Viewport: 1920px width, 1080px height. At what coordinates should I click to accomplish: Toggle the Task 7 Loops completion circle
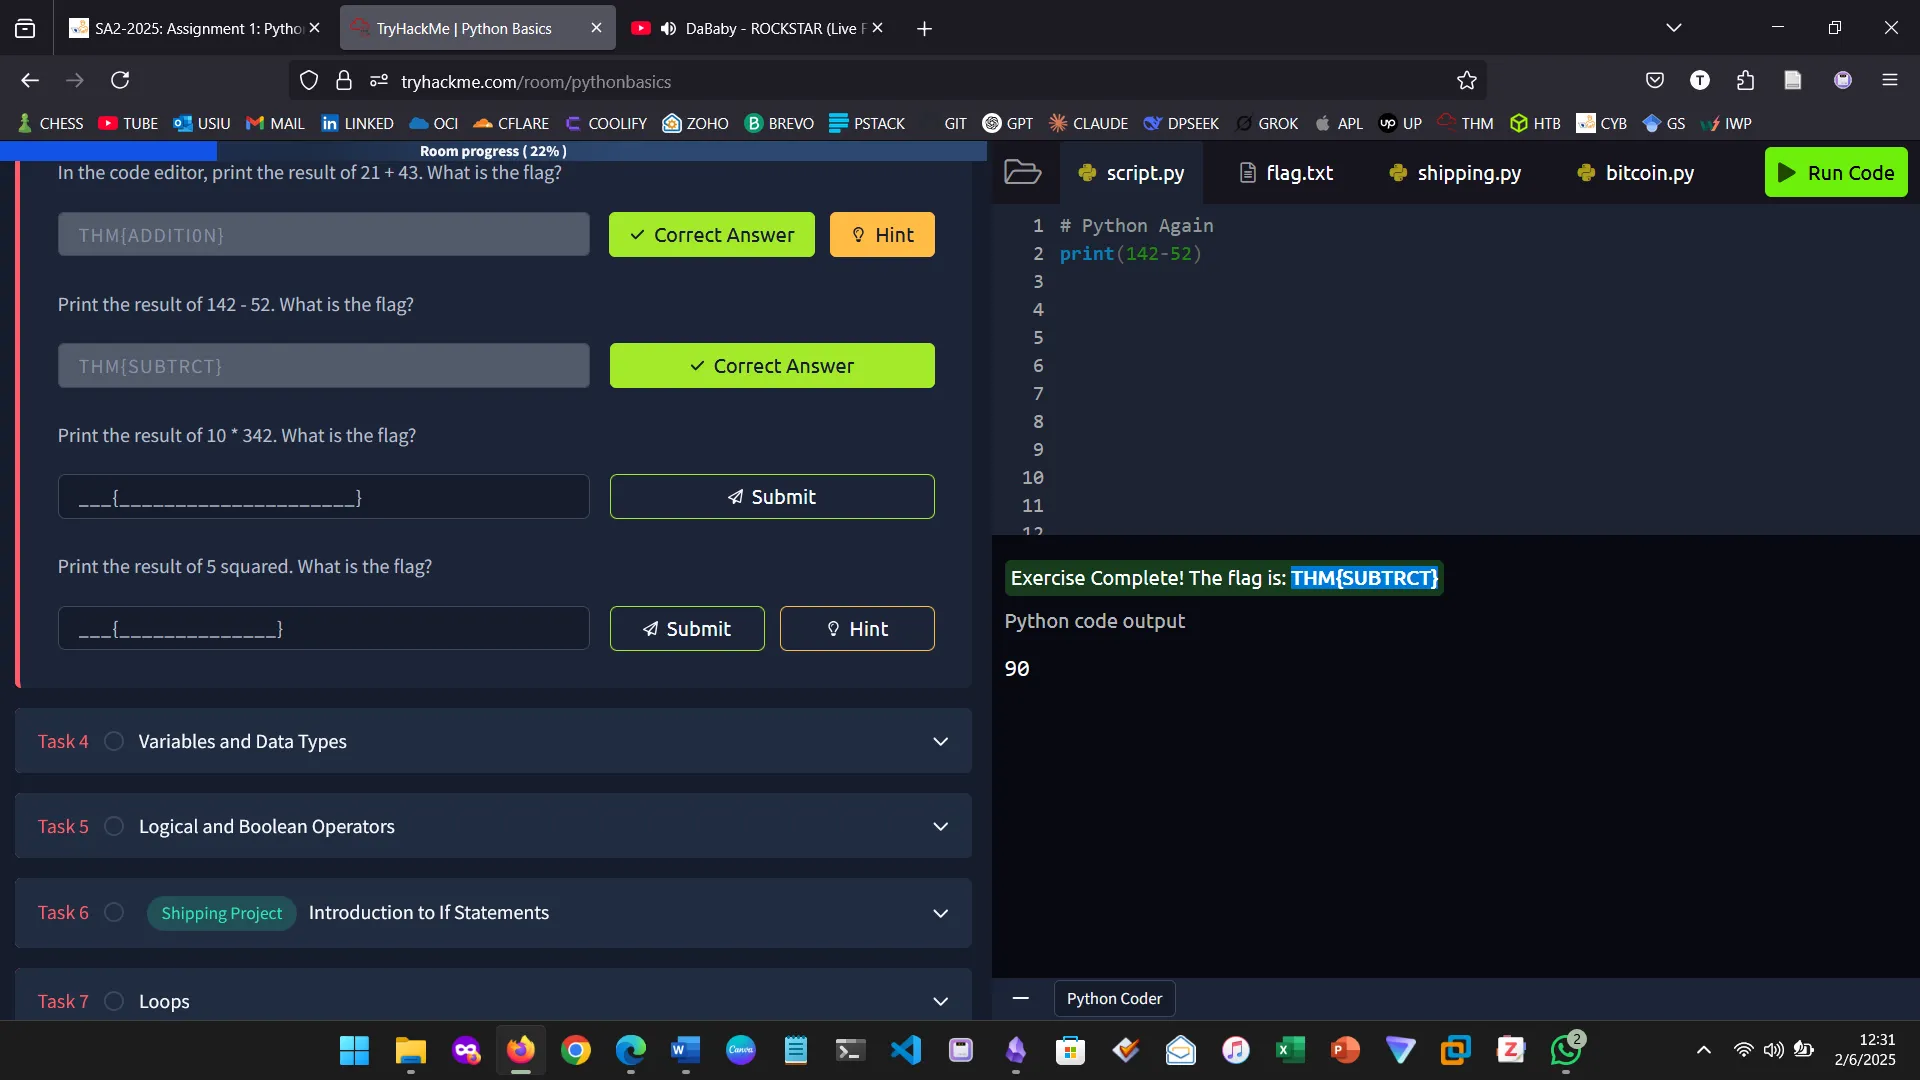click(x=114, y=1001)
